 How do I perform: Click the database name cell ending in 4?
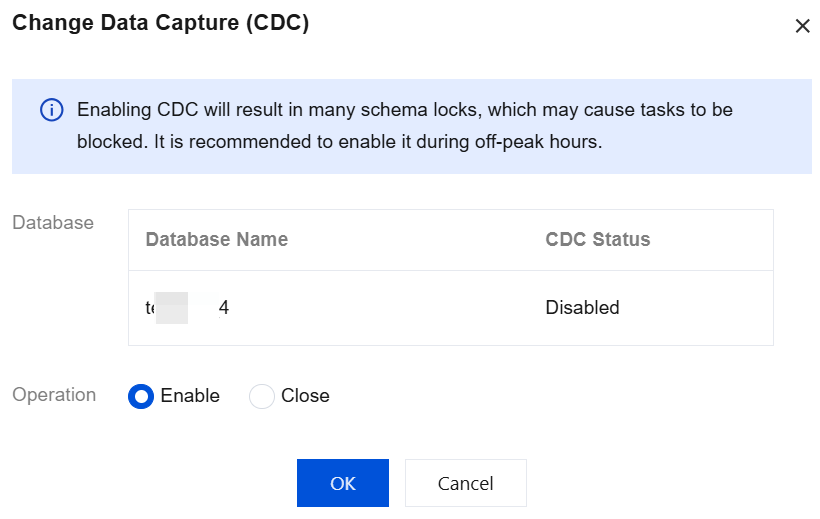tap(188, 308)
